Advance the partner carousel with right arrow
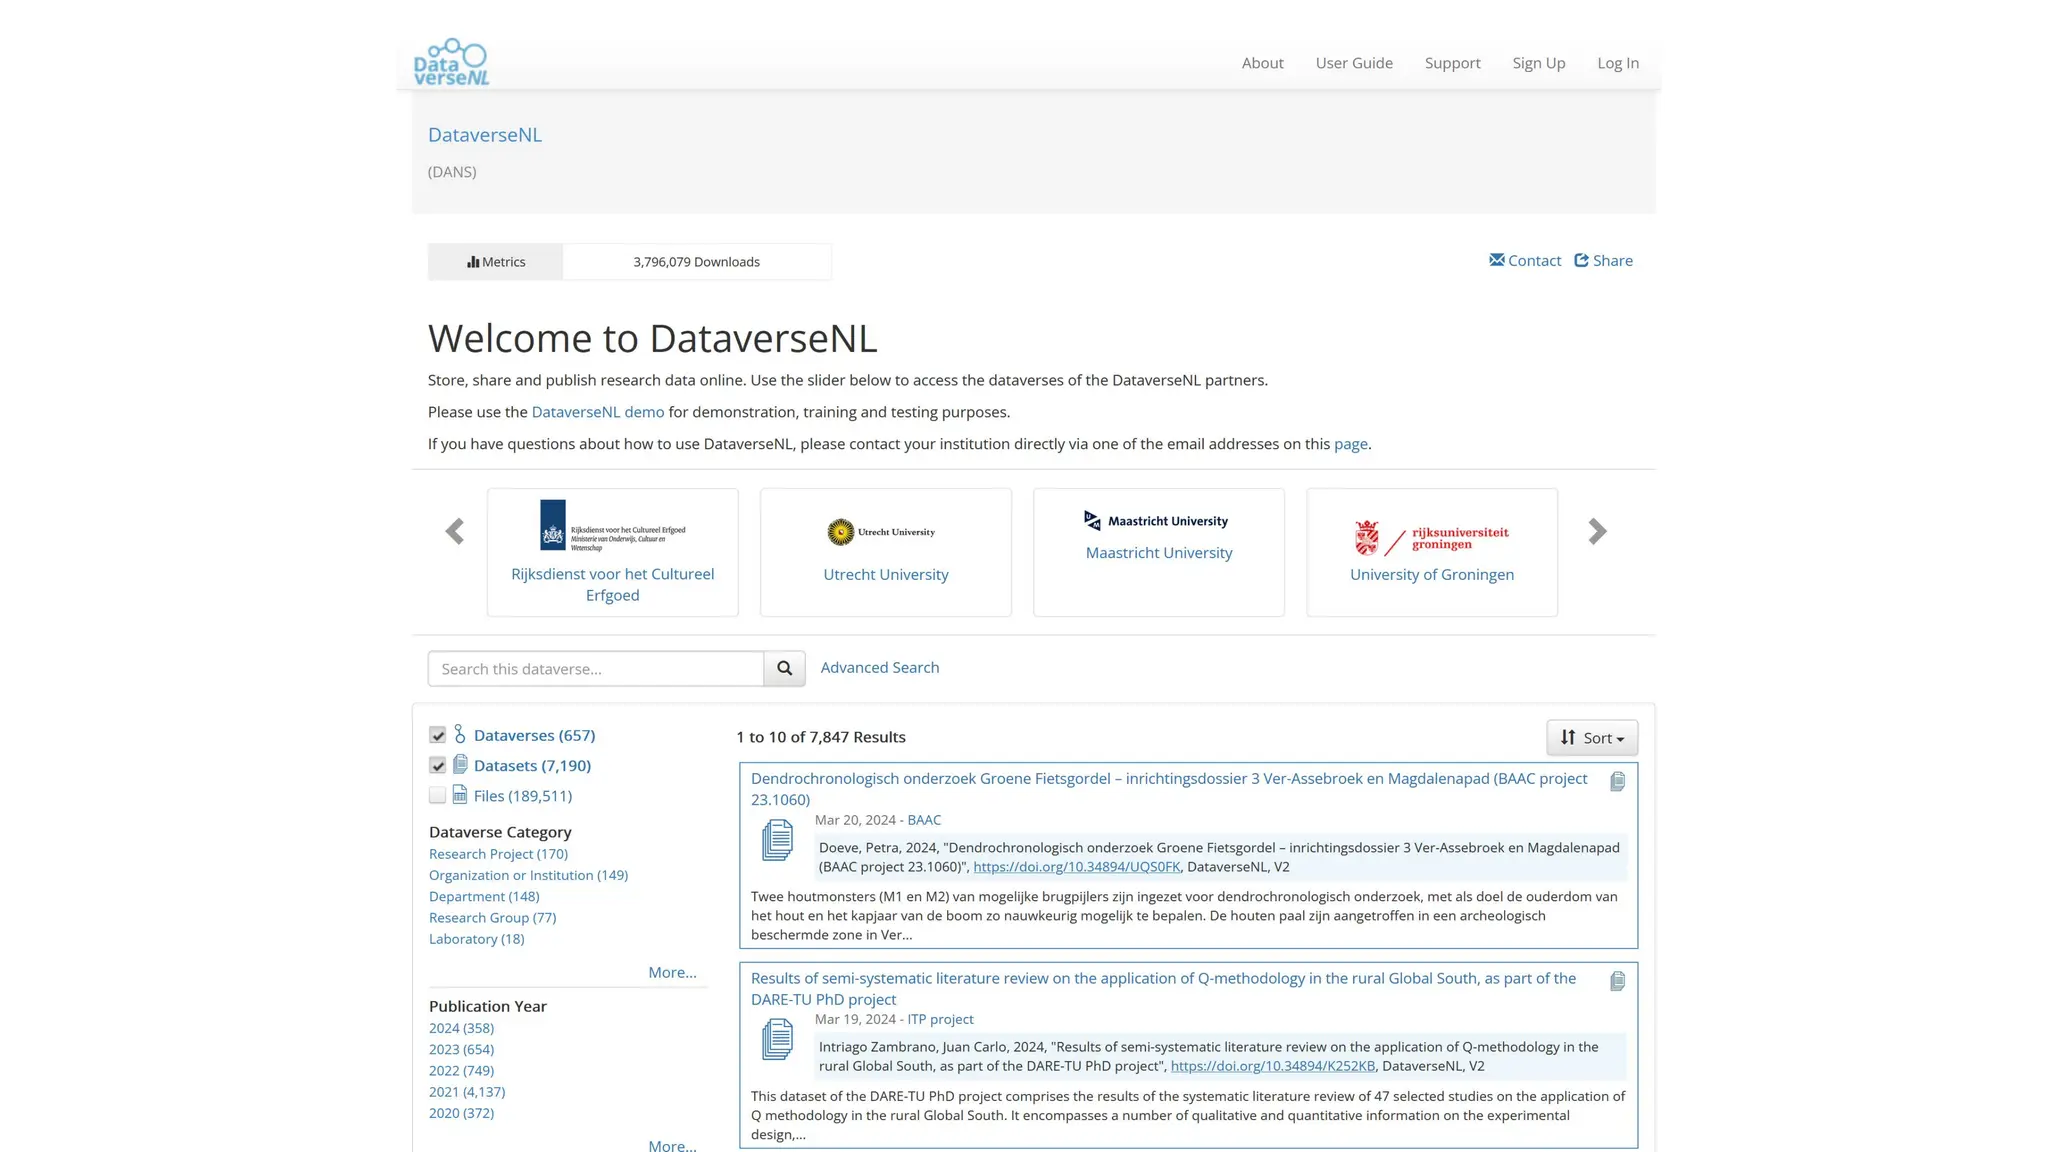 pos(1597,531)
